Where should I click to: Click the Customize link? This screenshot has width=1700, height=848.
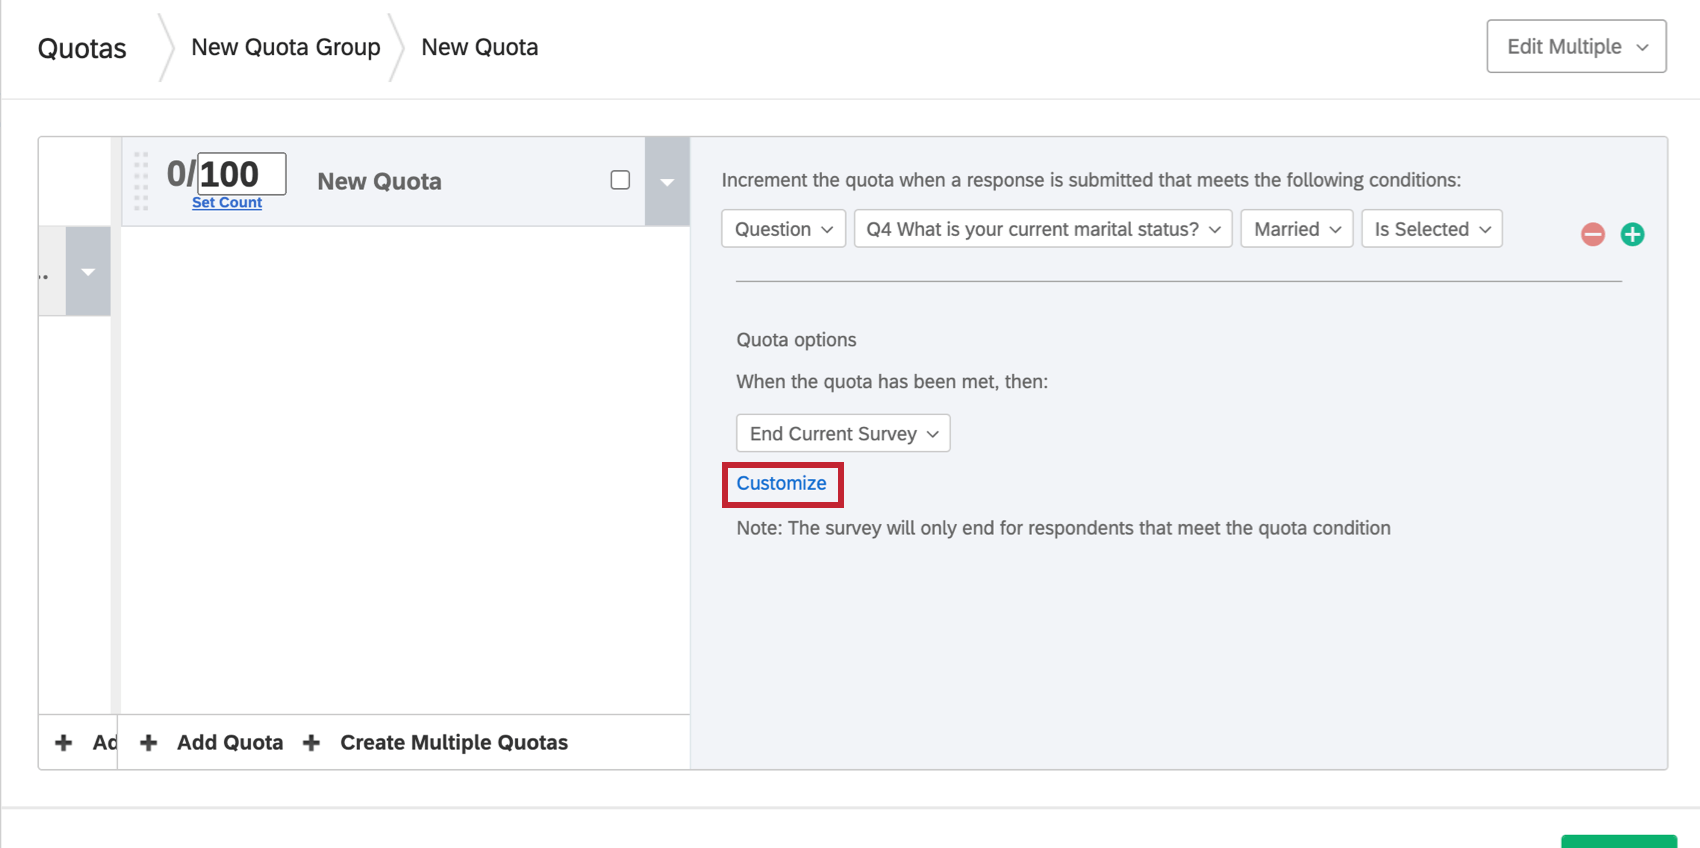tap(781, 484)
